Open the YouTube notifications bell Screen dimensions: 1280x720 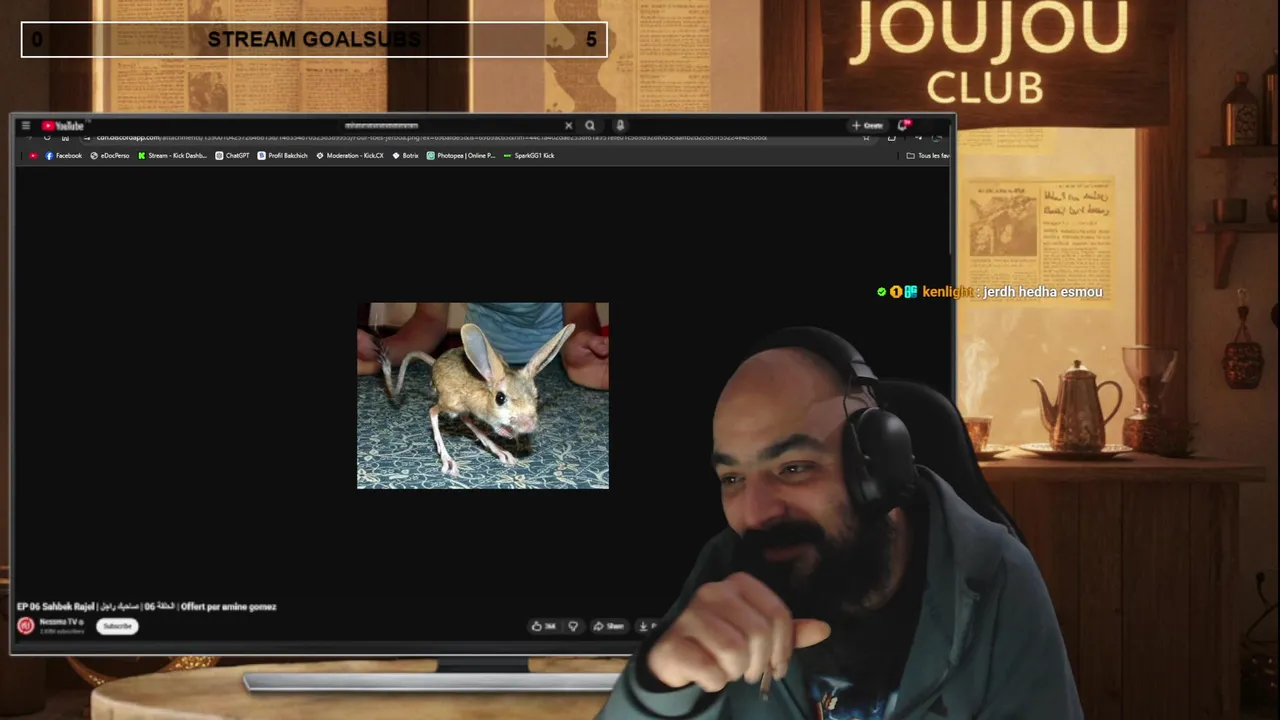coord(903,126)
